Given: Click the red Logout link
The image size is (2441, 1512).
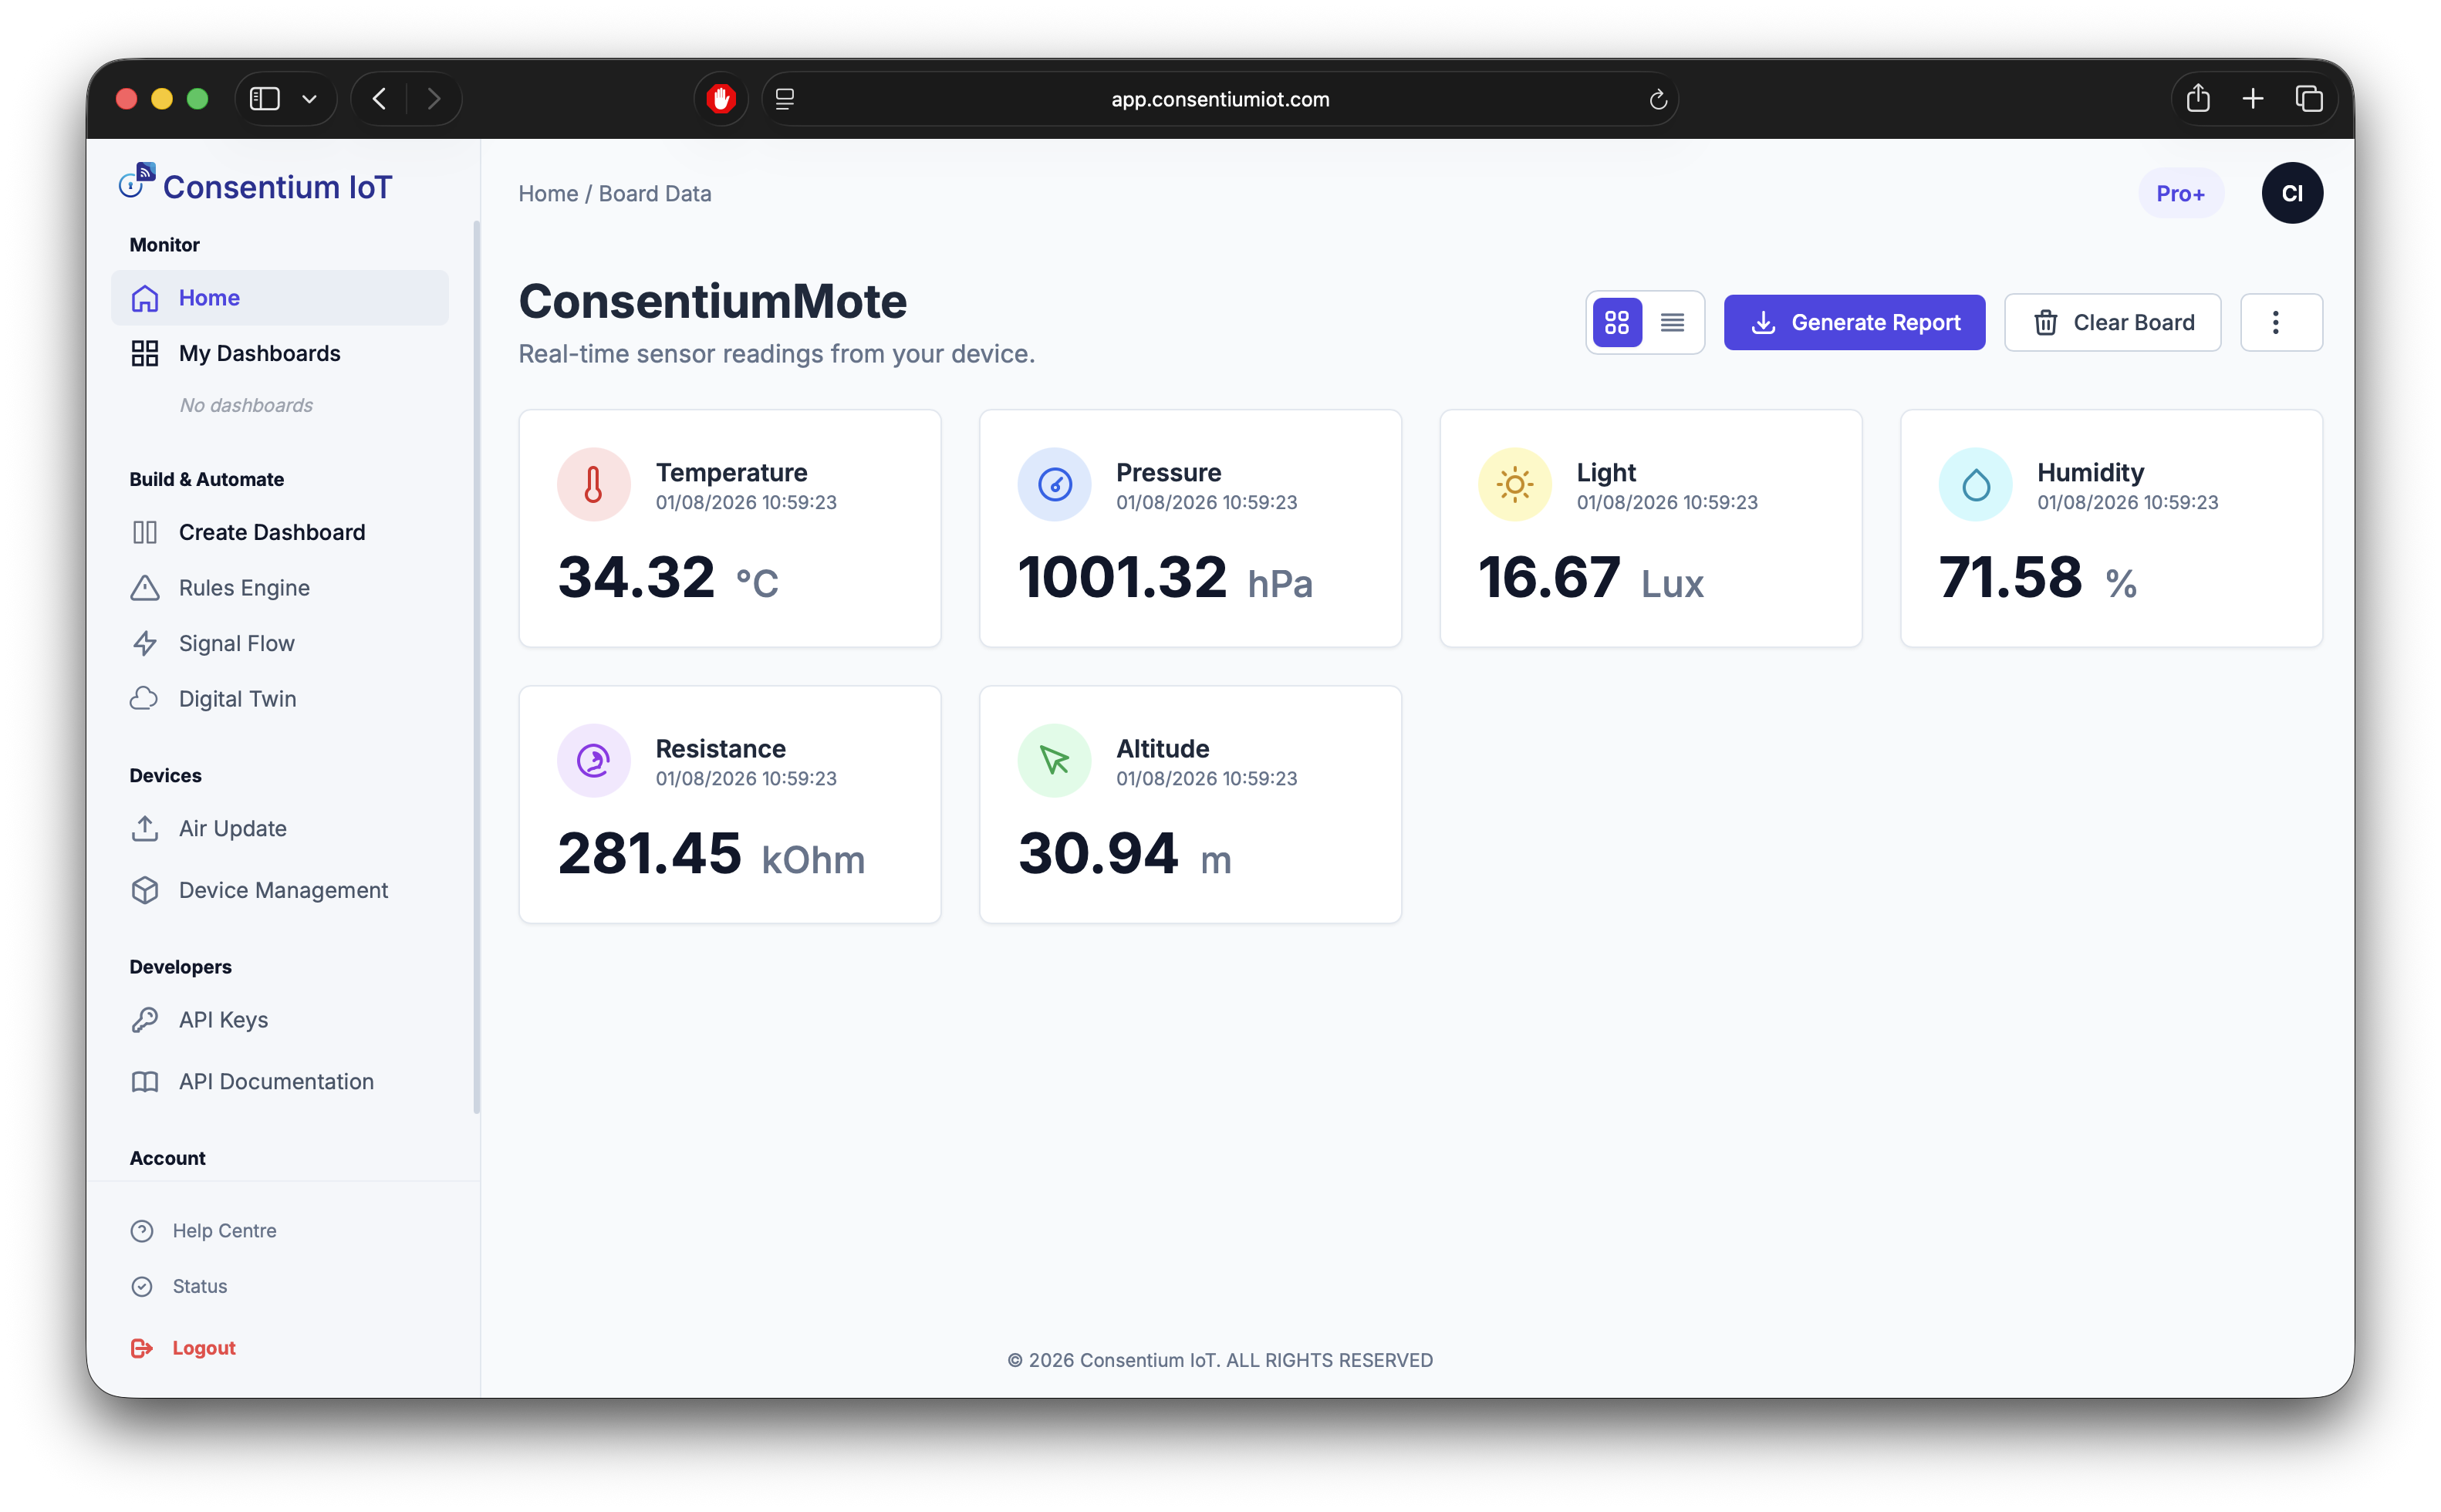Looking at the screenshot, I should pos(184,1348).
